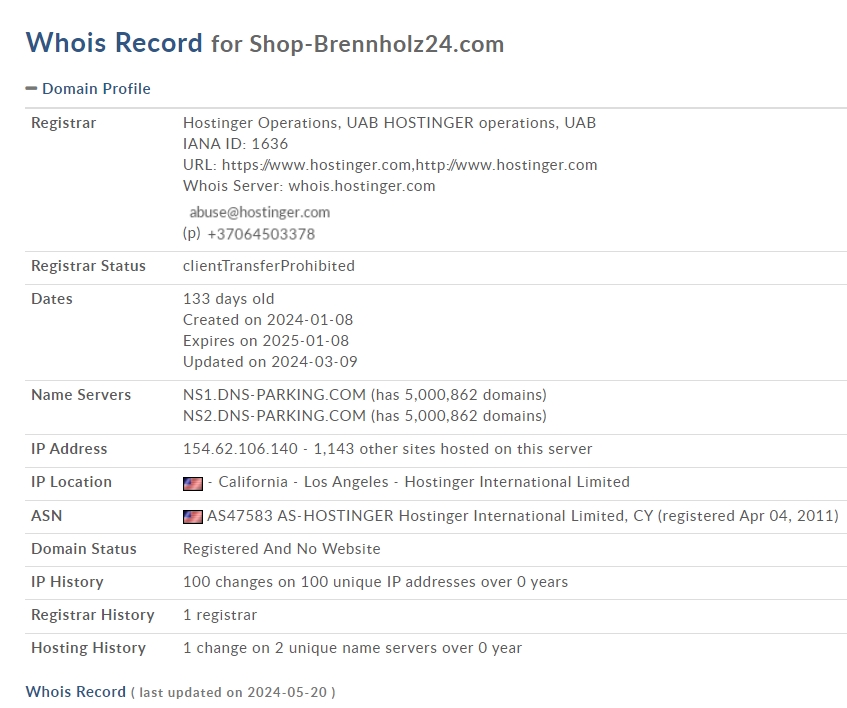Collapse the Domain Profile section

point(31,88)
